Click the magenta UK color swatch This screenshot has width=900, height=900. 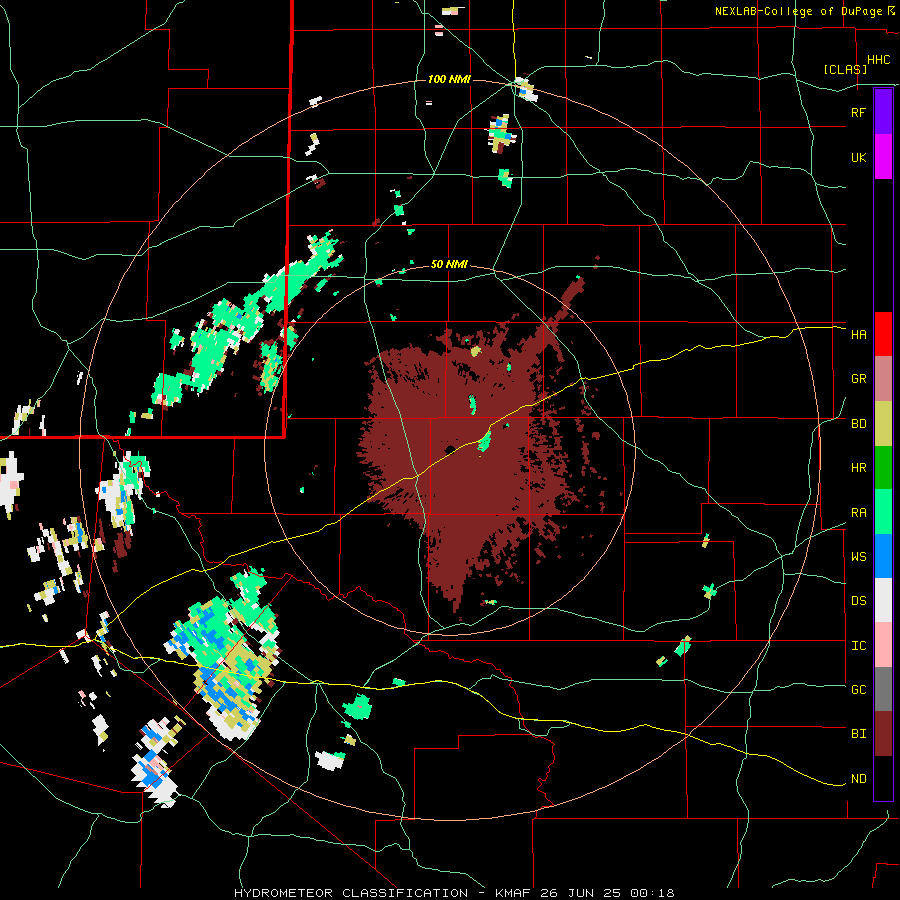pyautogui.click(x=883, y=157)
